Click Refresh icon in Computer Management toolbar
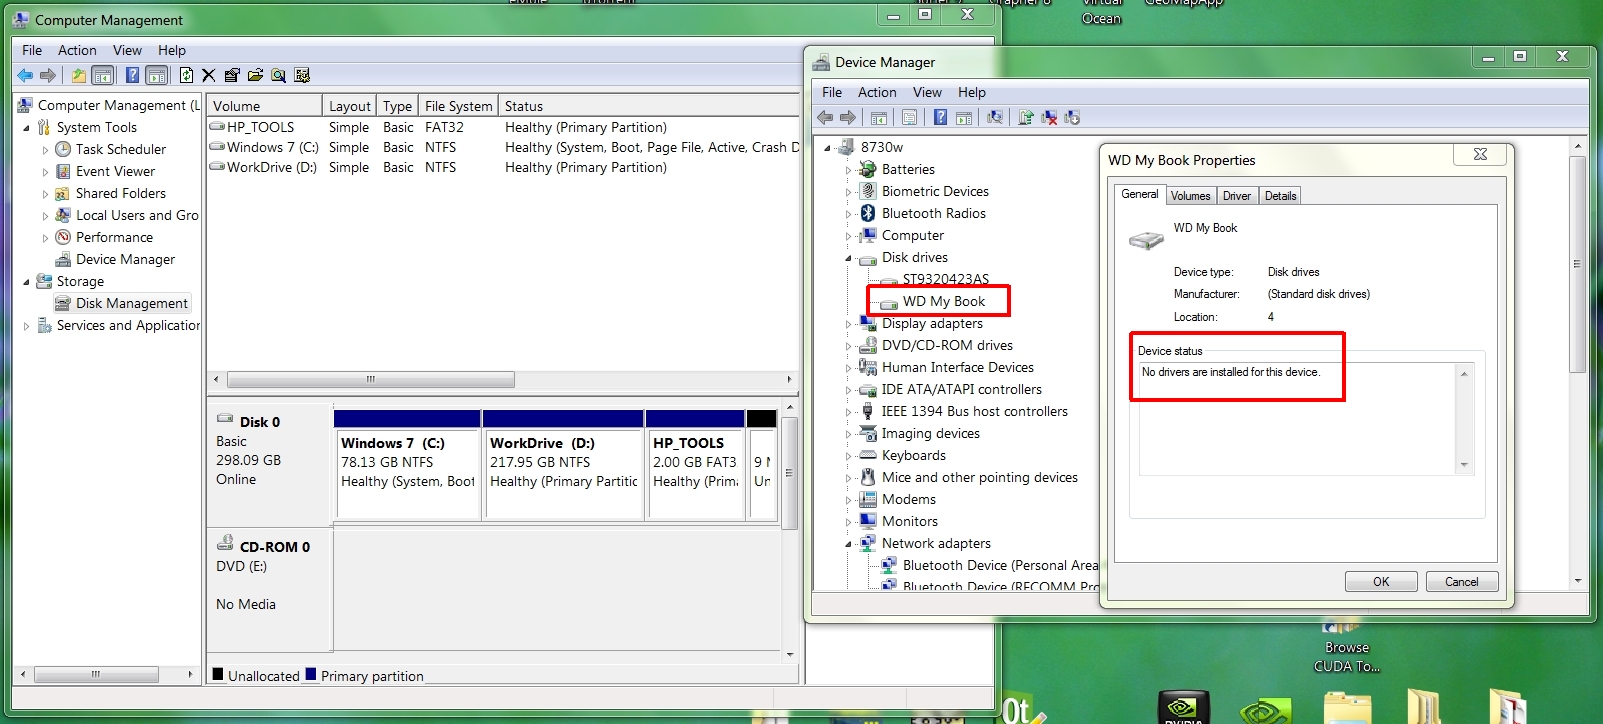Screen dimensions: 1603x724 [x=186, y=75]
